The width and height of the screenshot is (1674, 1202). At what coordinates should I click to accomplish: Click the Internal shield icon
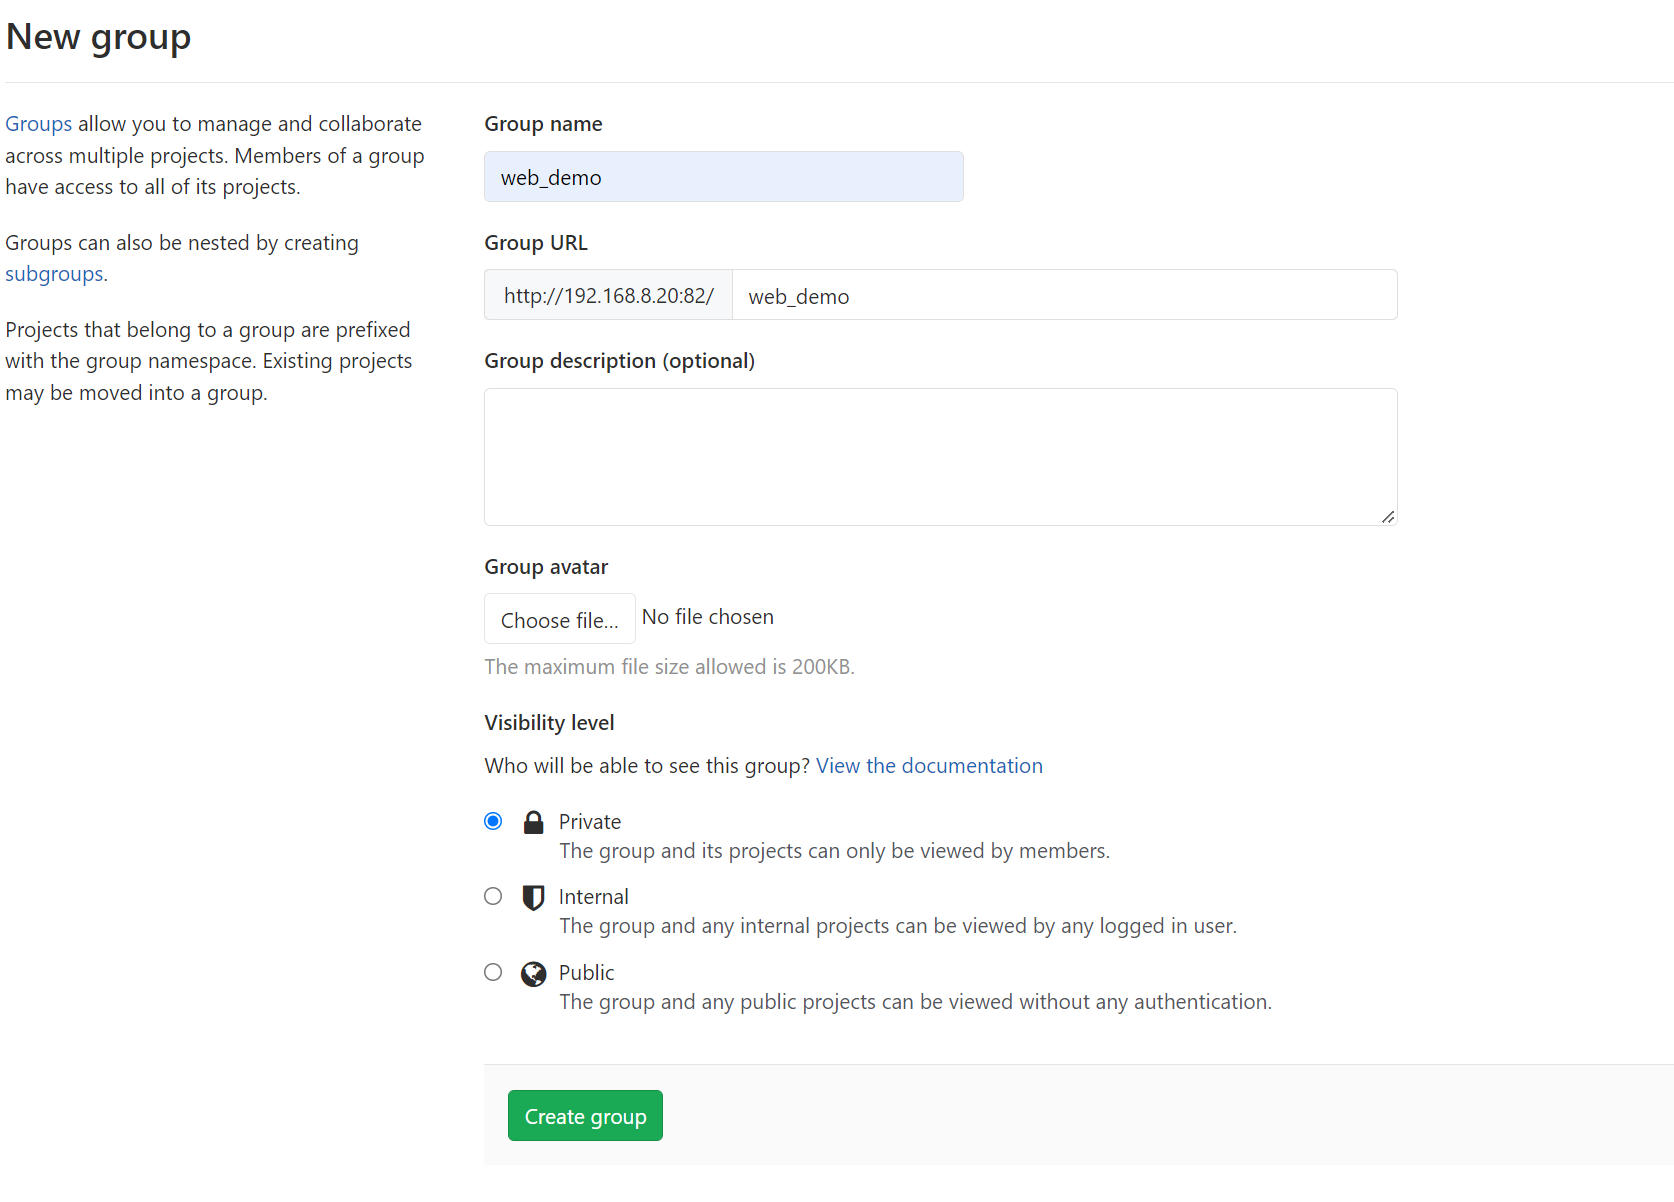[534, 897]
